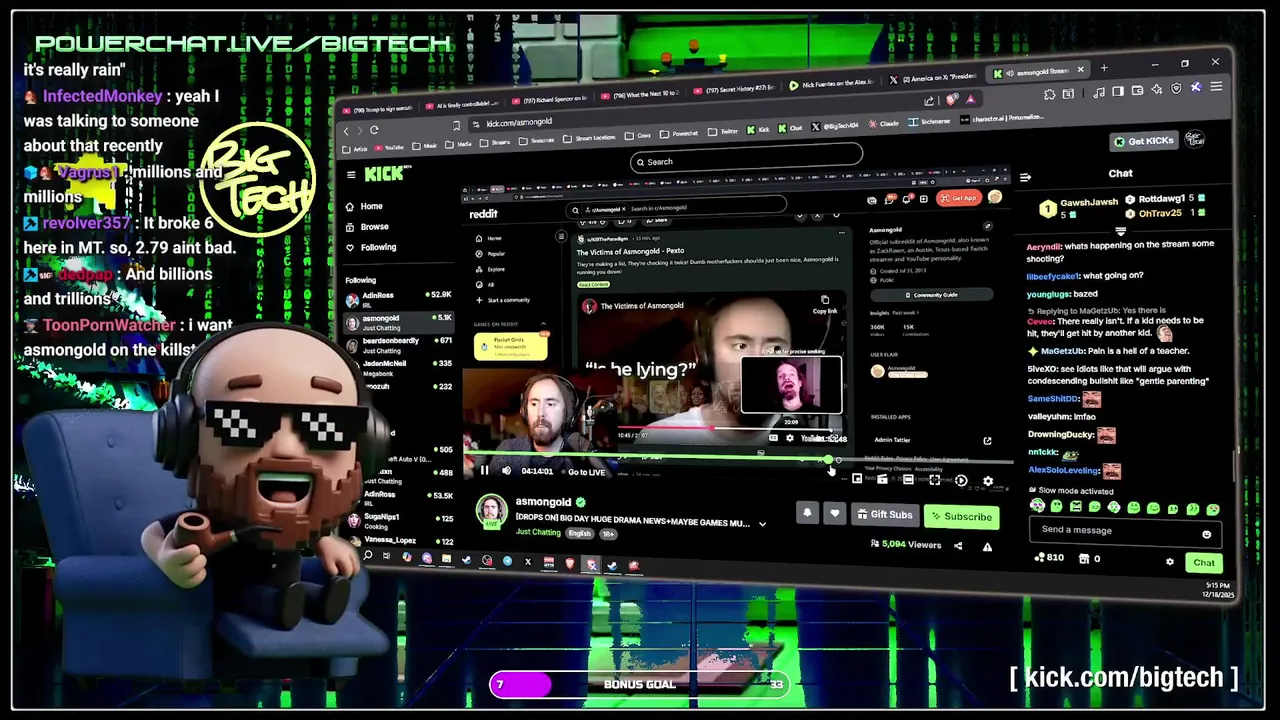Open a new browser tab
1280x720 pixels.
(1104, 68)
